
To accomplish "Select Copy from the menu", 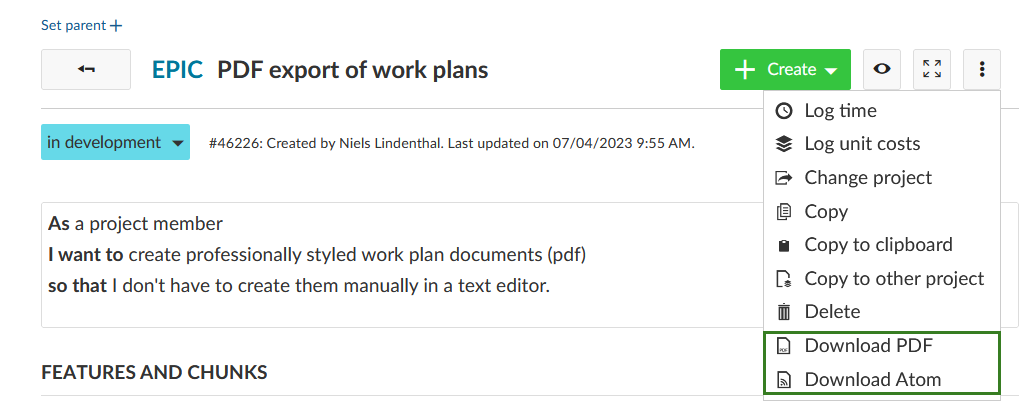I will tap(826, 211).
